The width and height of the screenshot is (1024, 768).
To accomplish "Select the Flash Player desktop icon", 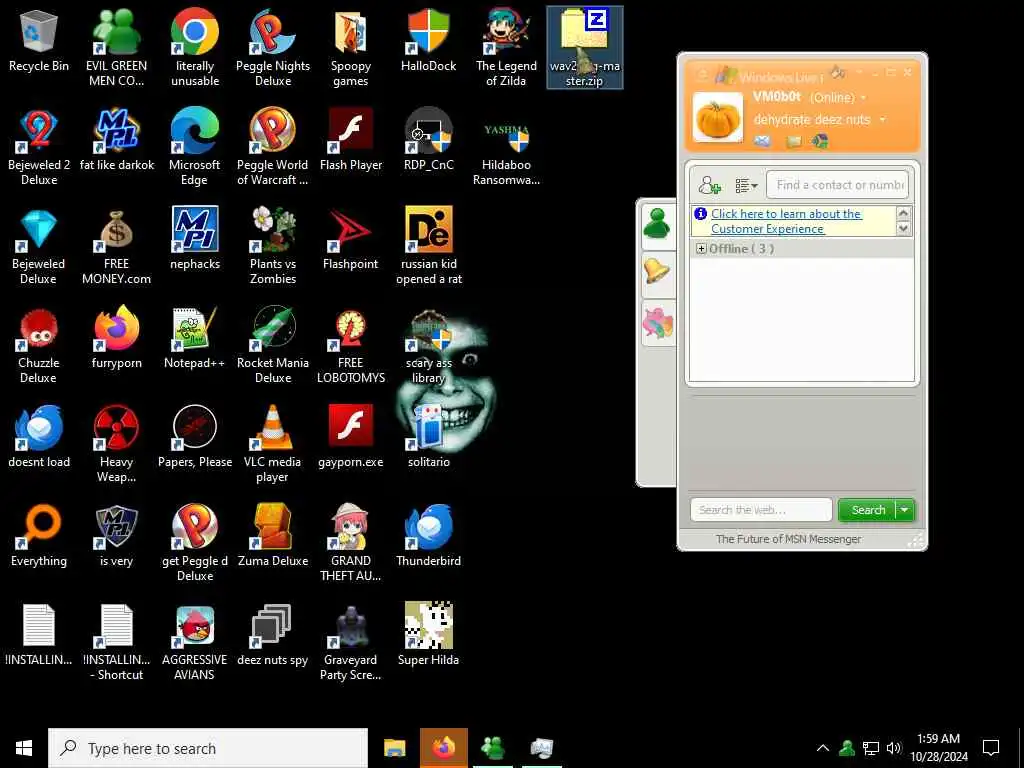I will (x=351, y=140).
